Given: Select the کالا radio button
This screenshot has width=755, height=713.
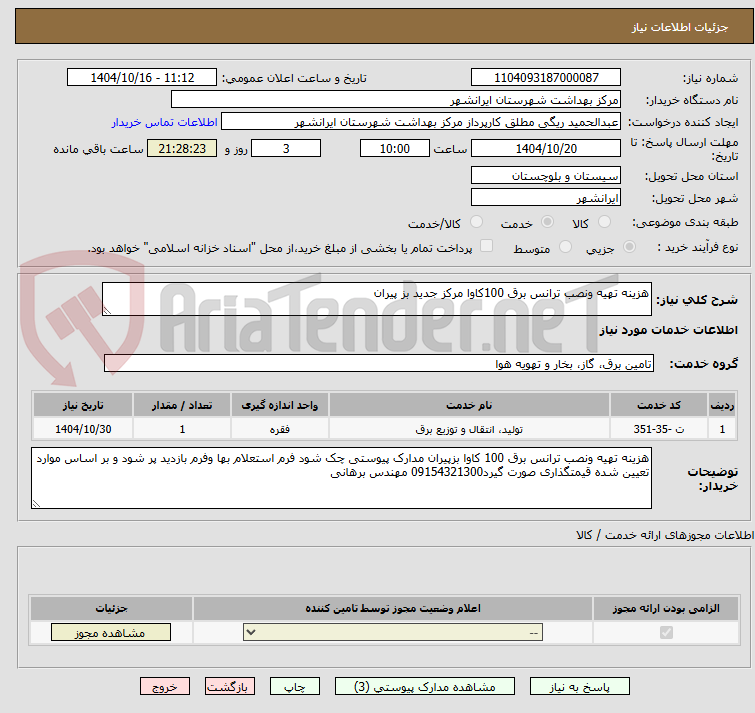Looking at the screenshot, I should coord(604,222).
